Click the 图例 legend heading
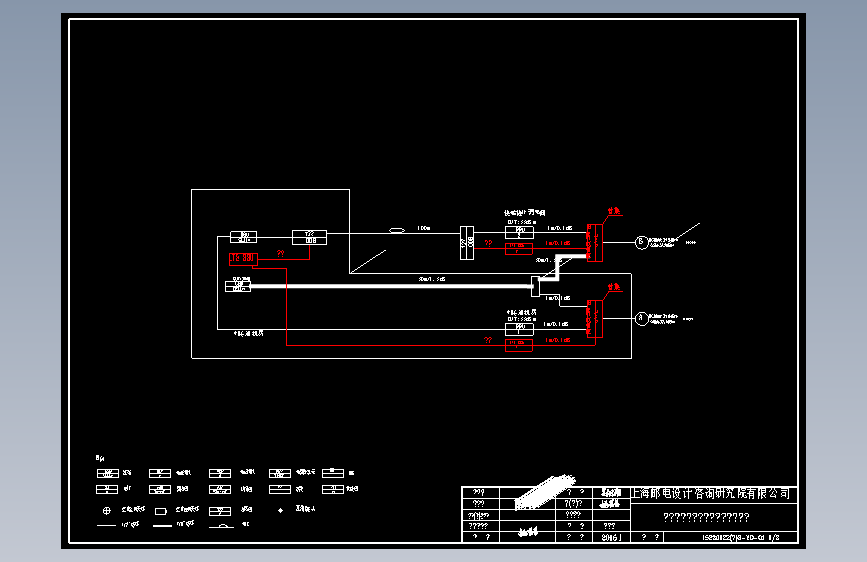The height and width of the screenshot is (562, 867). [100, 458]
